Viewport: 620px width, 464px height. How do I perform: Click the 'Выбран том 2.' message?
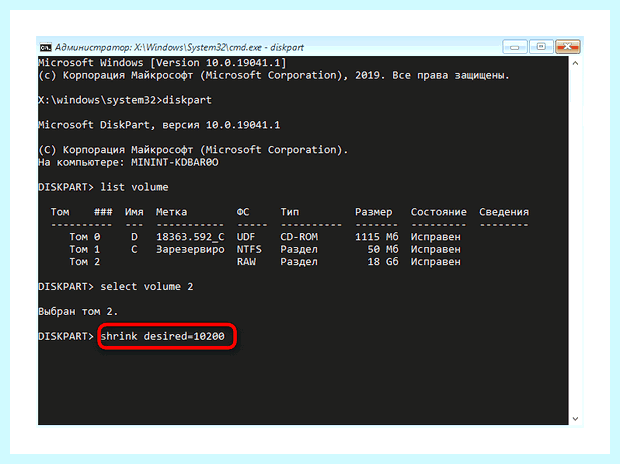click(78, 312)
